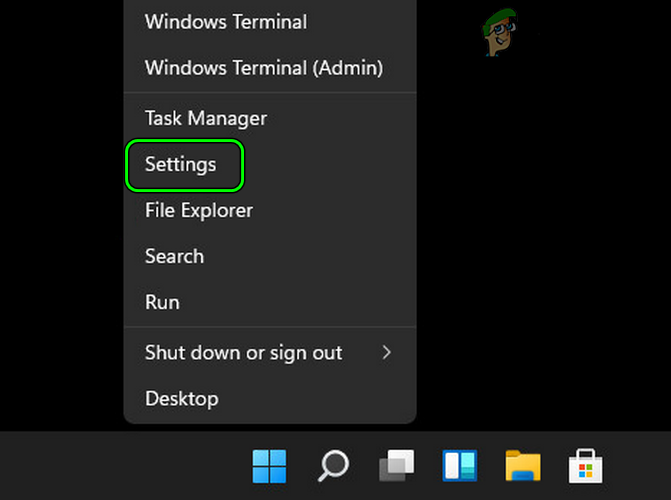Screen dimensions: 671x500
Task: Expand the Shut down or sign out submenu
Action: (x=244, y=352)
